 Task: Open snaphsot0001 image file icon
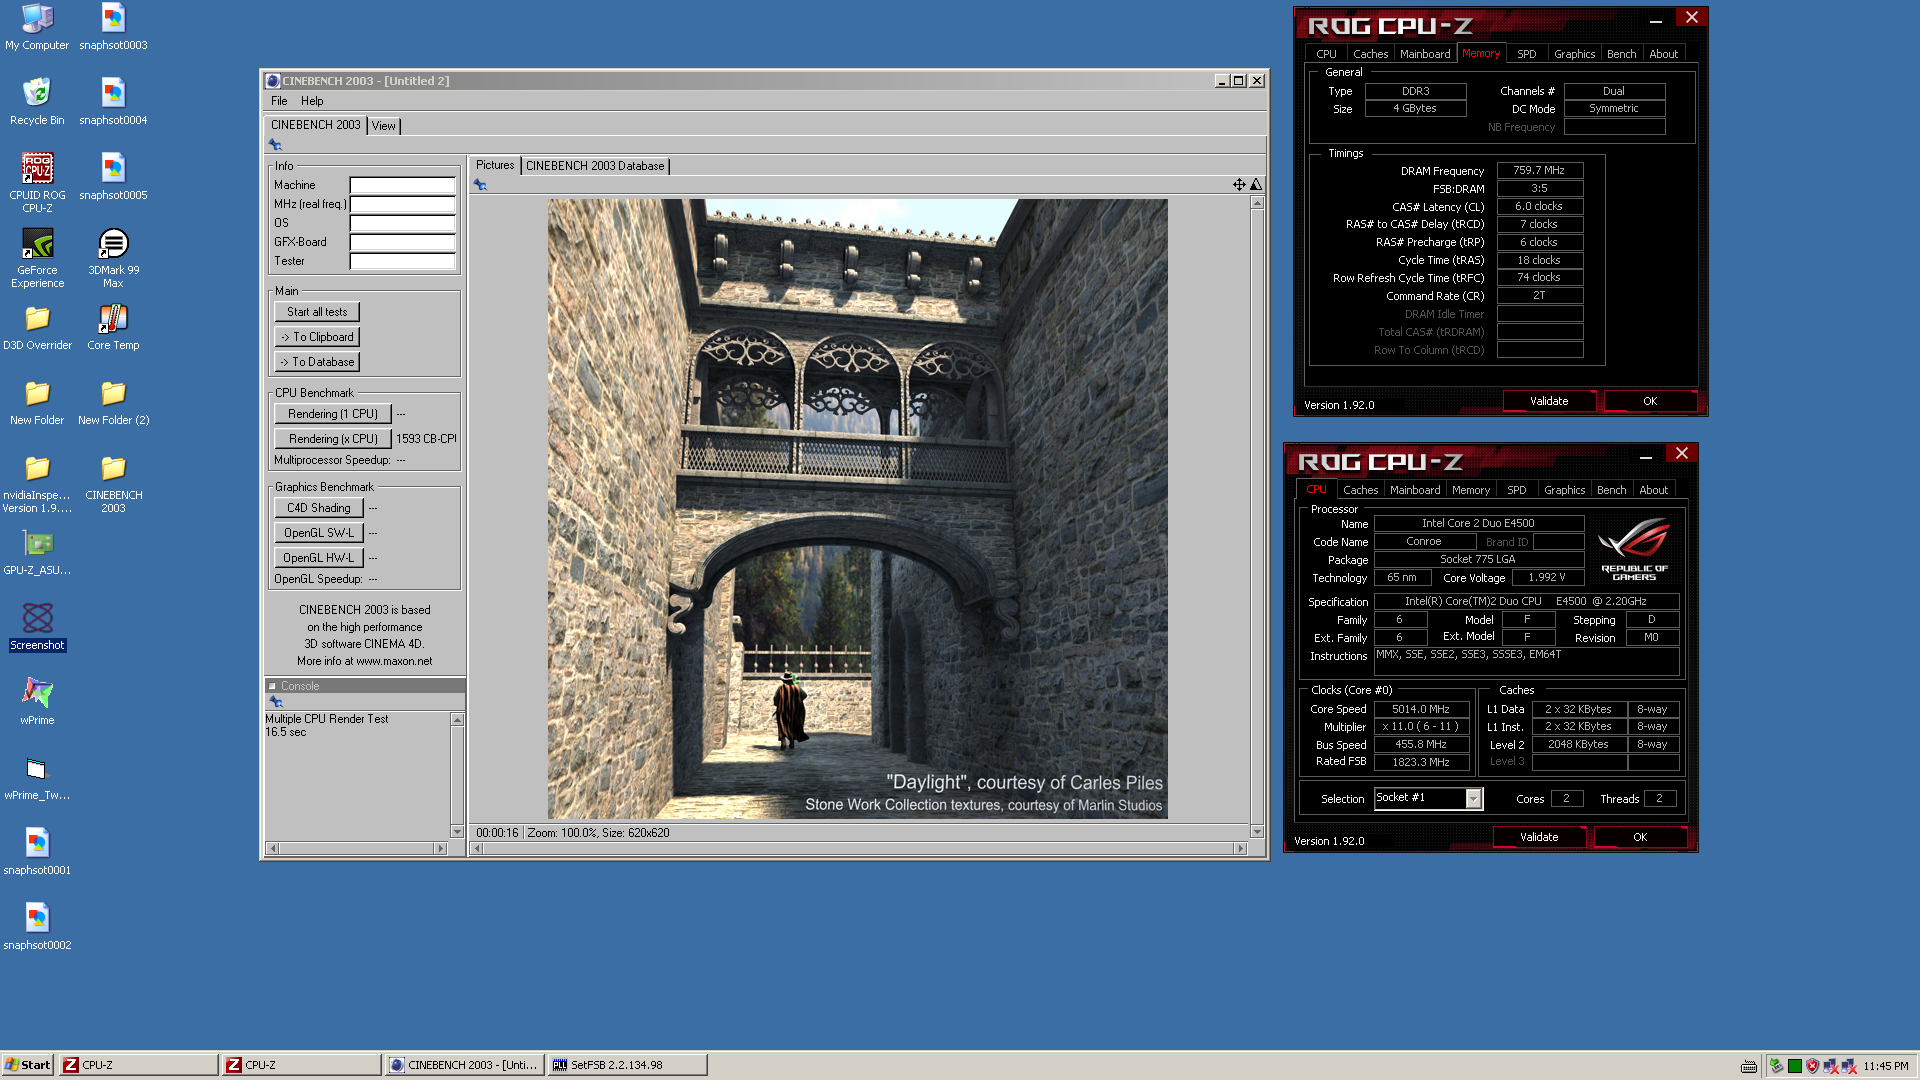coord(37,852)
